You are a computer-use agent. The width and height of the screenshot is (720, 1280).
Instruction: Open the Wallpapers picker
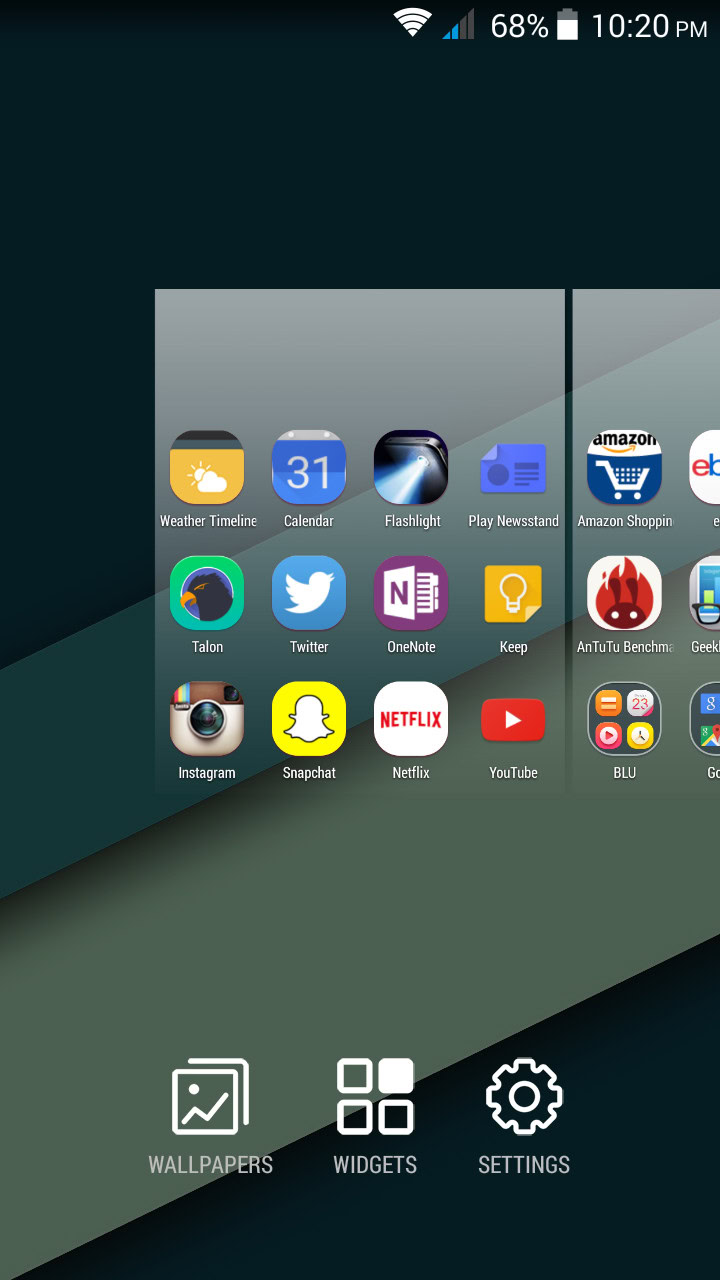click(x=210, y=1116)
